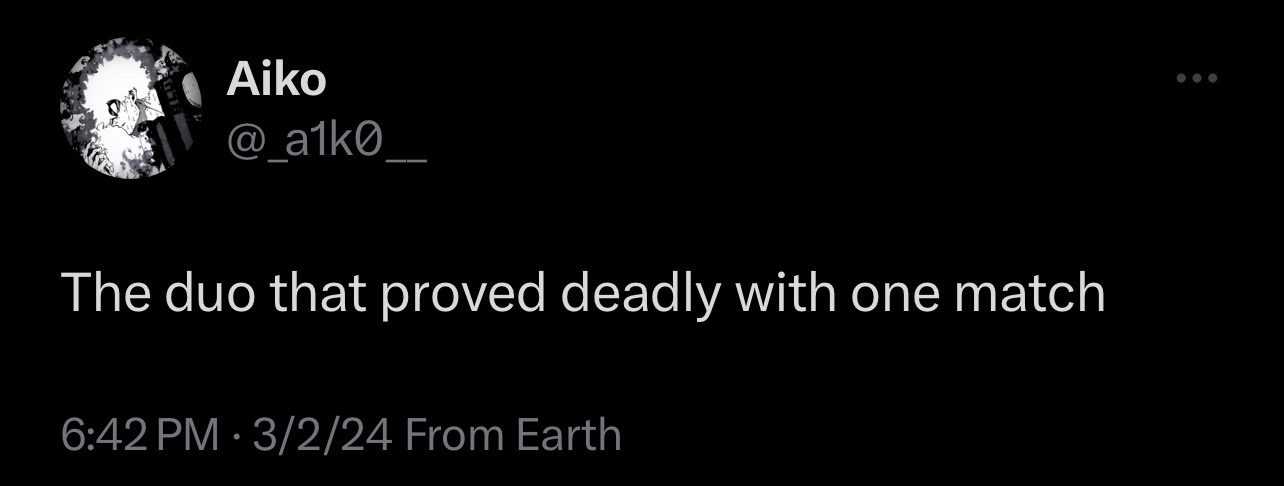
Task: Click the word "deadly" in the tweet
Action: [x=641, y=295]
